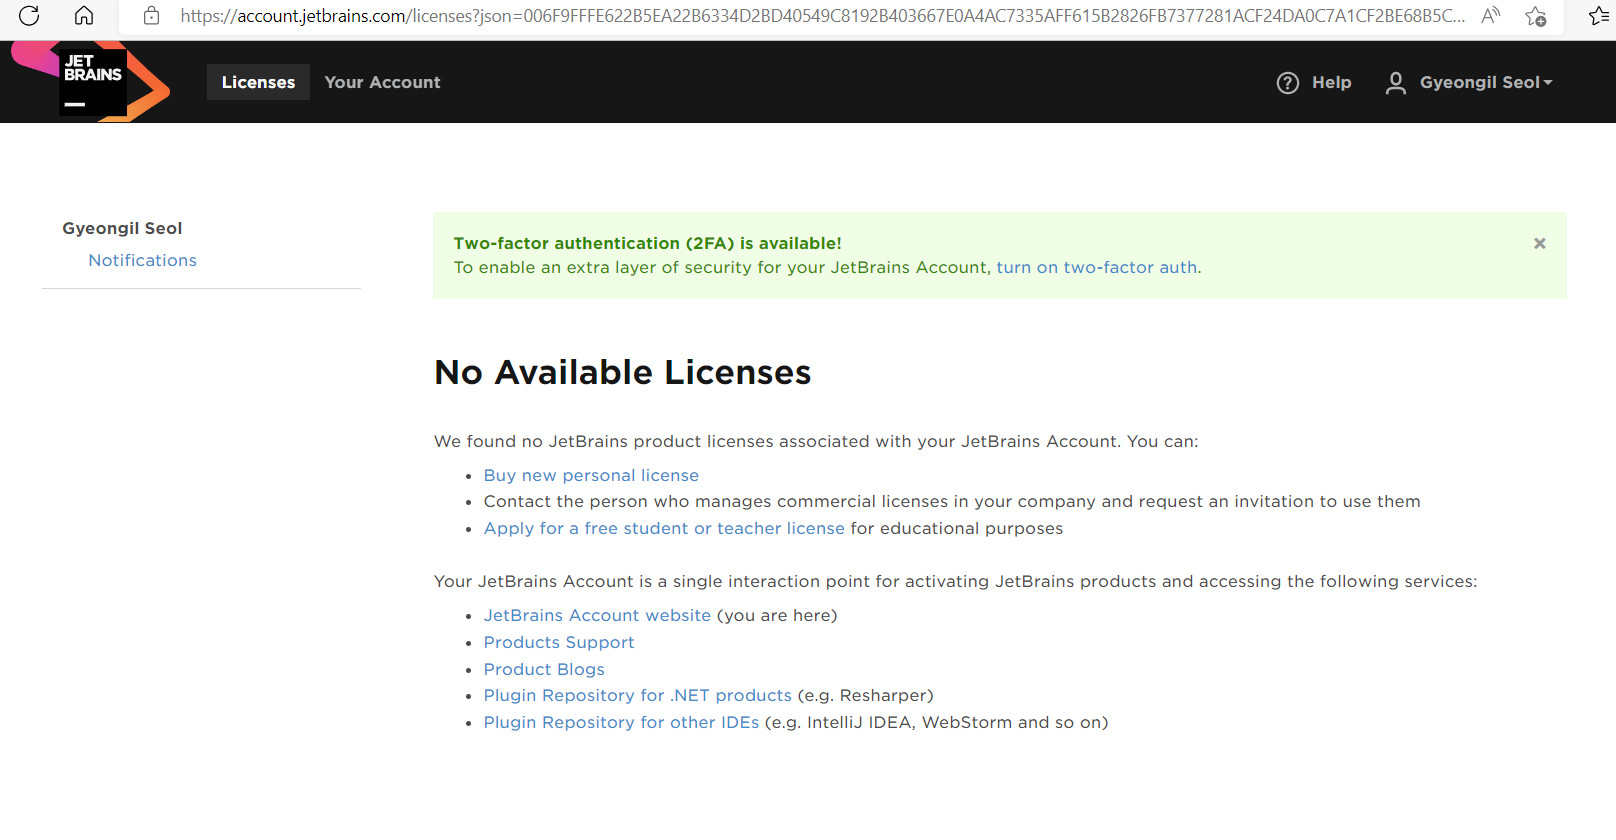
Task: Open the Help menu link
Action: click(1331, 82)
